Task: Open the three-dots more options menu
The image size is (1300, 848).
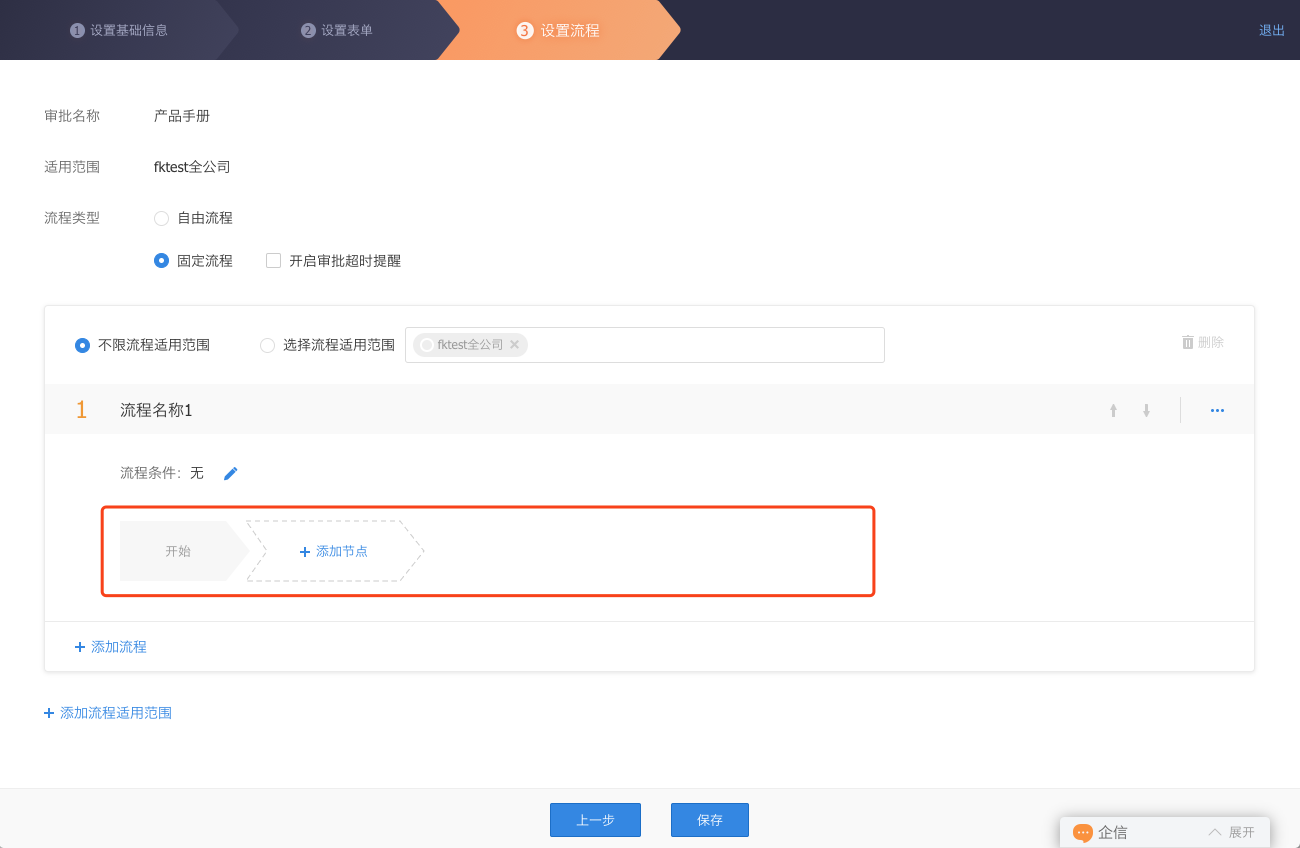Action: pos(1217,410)
